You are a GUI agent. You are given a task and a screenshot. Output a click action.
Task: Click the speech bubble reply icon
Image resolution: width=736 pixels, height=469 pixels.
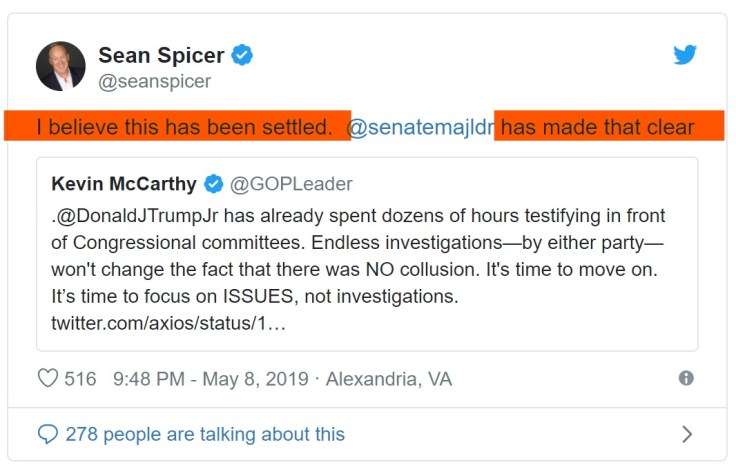pos(47,434)
